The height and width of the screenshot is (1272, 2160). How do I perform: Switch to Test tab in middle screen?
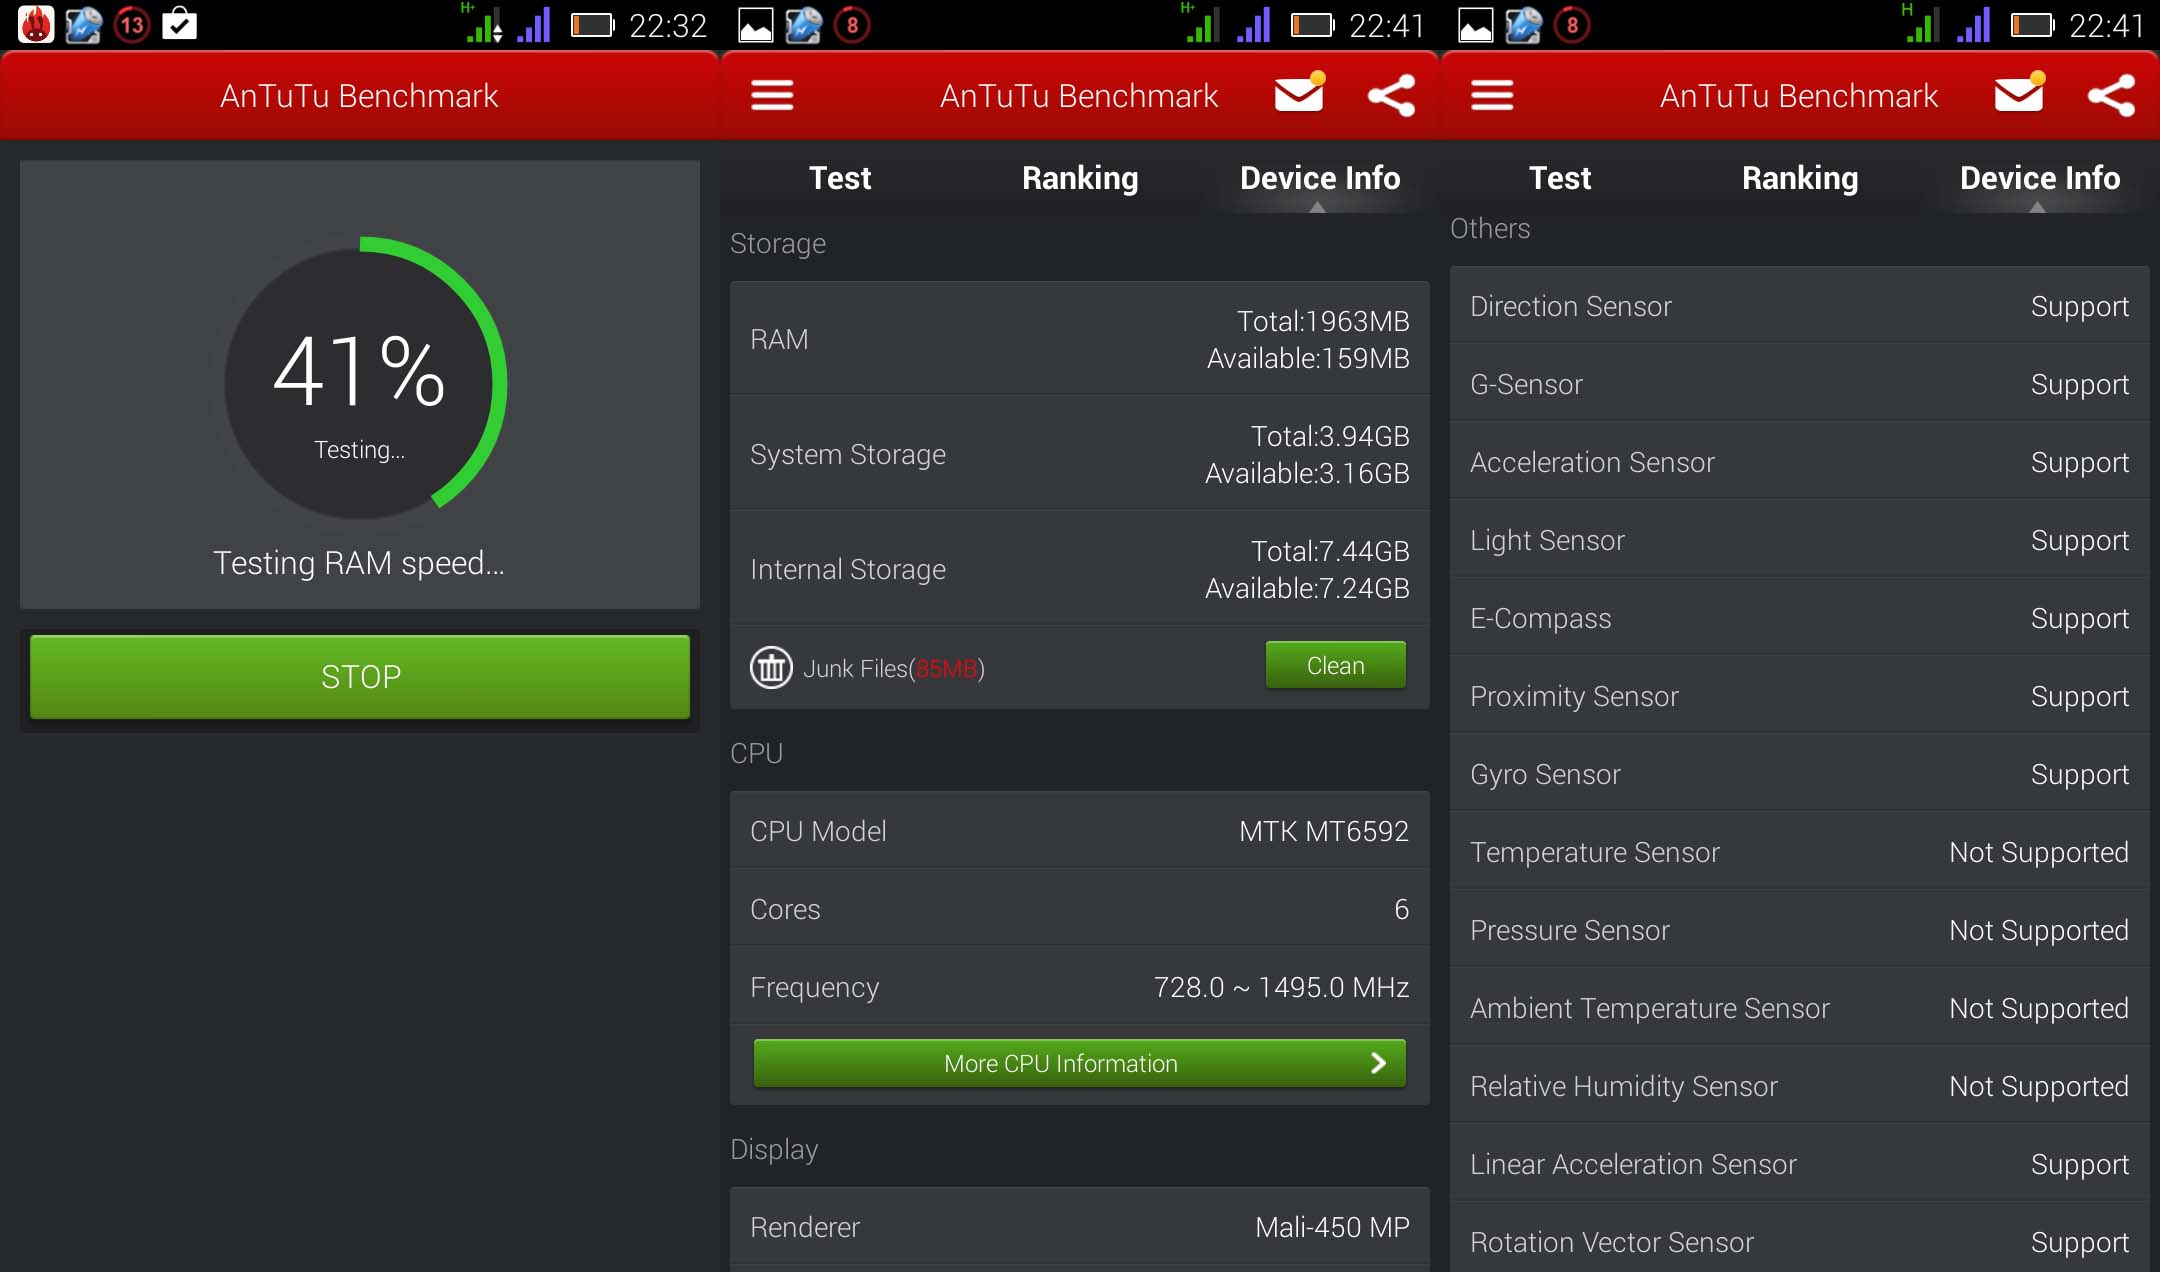coord(840,178)
